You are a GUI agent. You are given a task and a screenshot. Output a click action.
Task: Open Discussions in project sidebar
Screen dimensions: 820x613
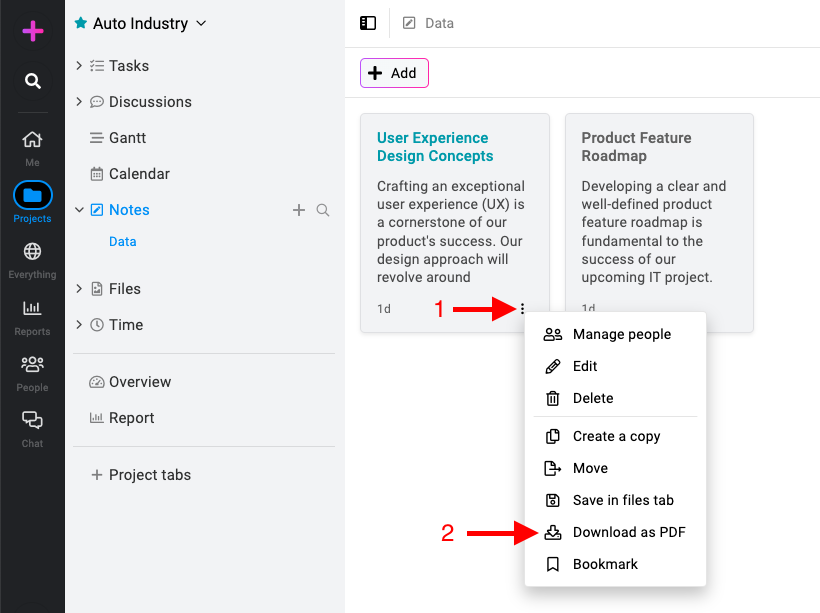click(x=150, y=102)
